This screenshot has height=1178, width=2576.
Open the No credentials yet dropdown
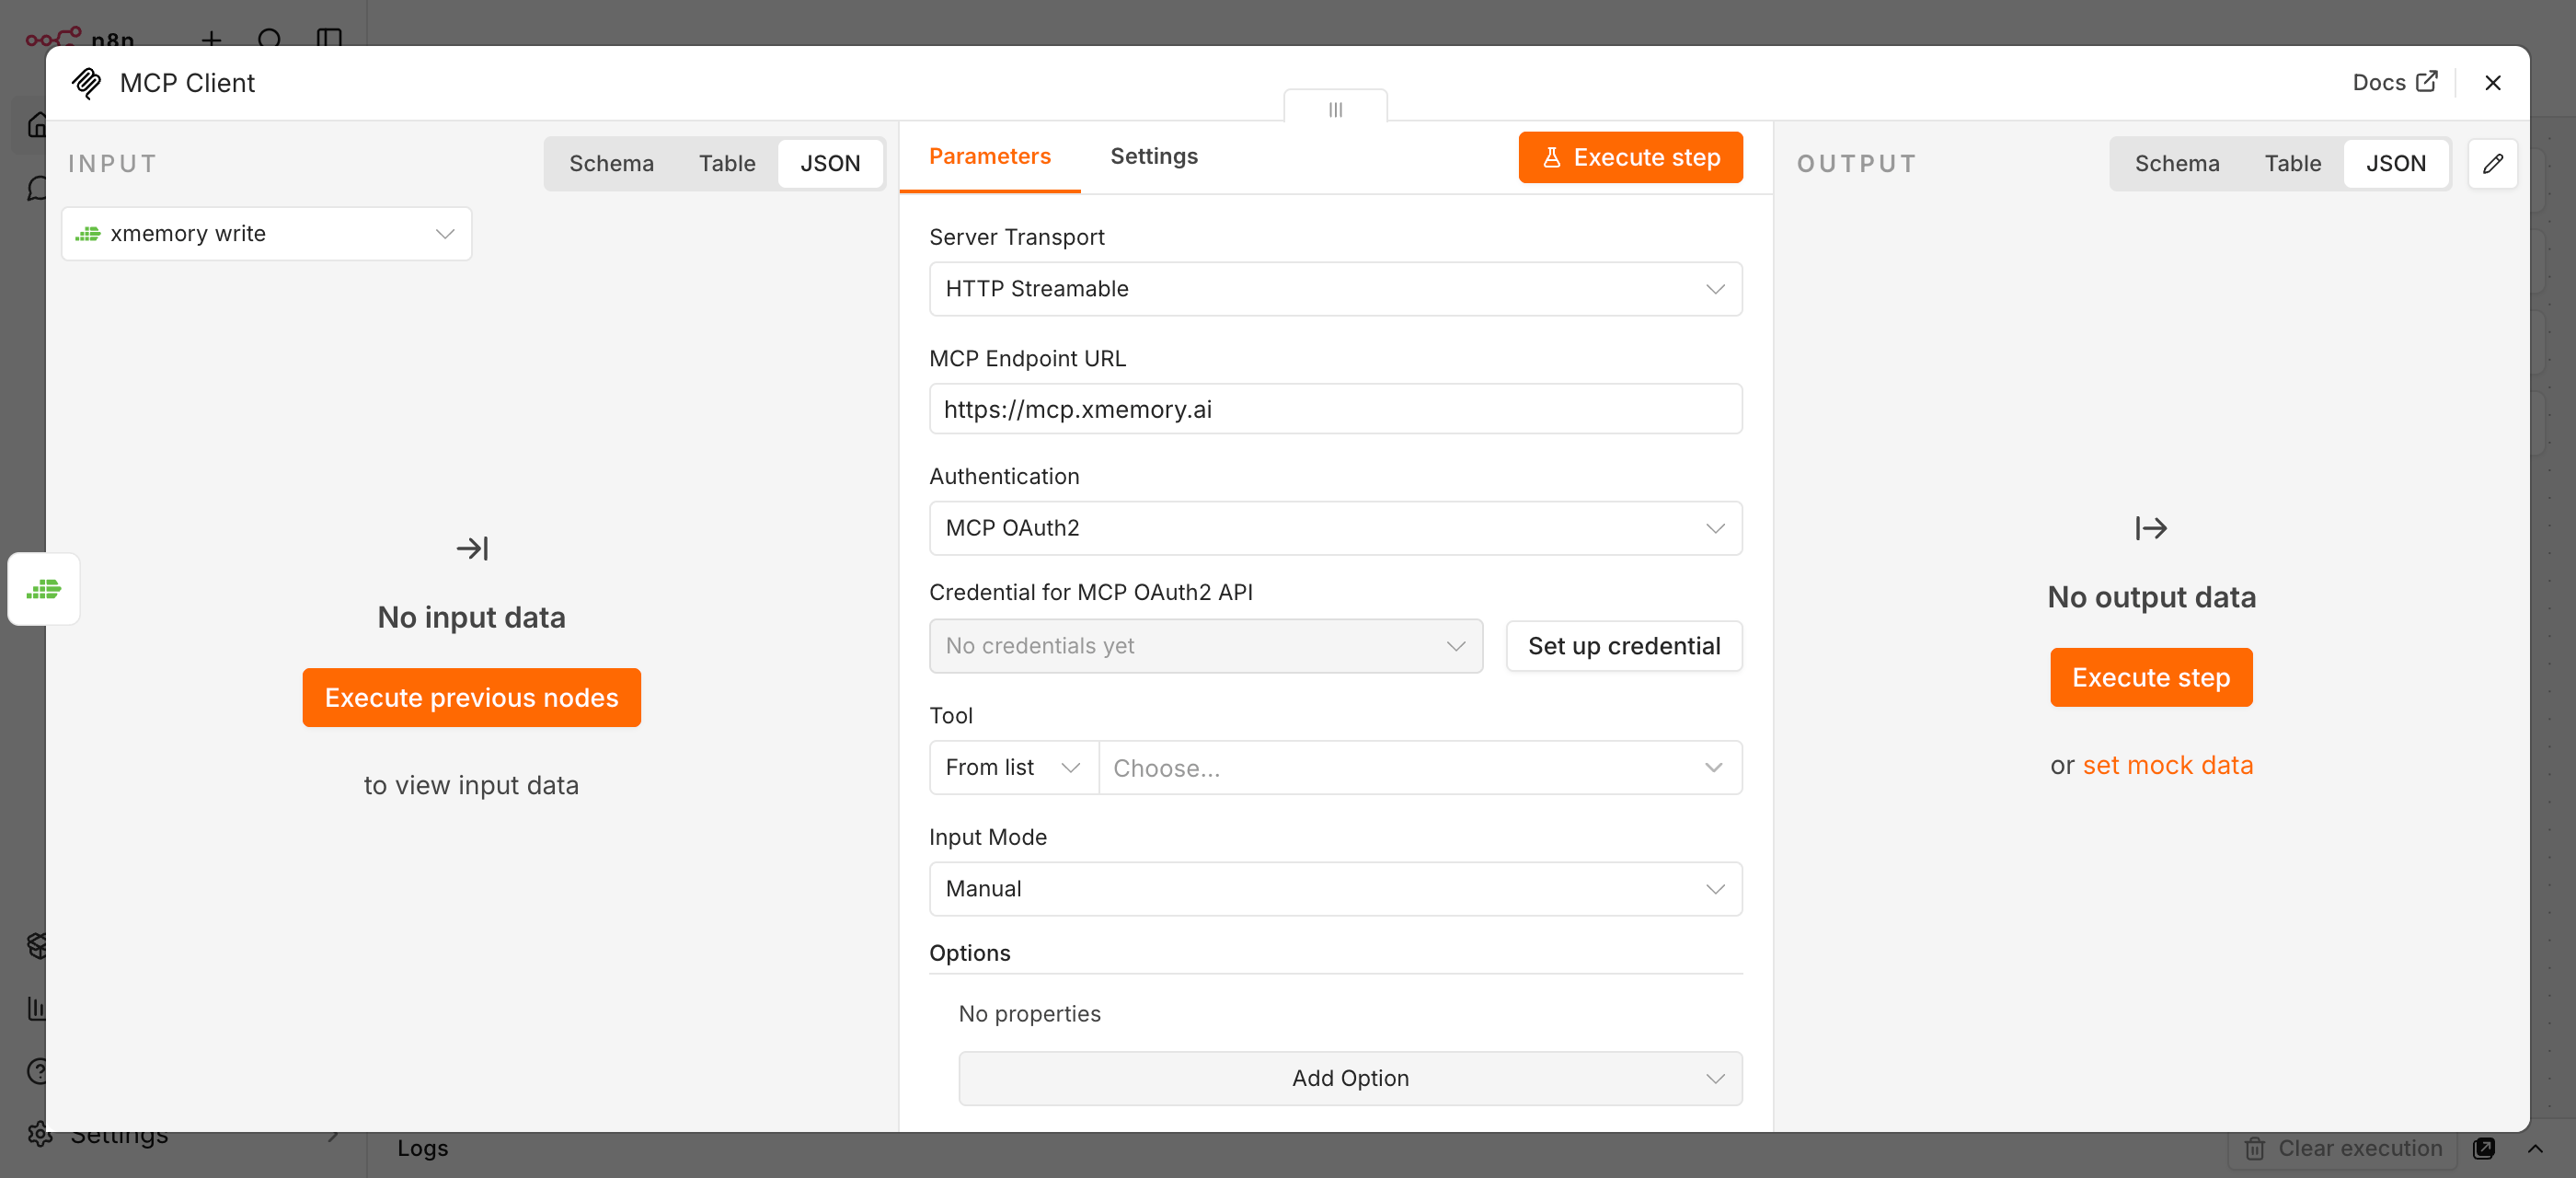[x=1205, y=645]
